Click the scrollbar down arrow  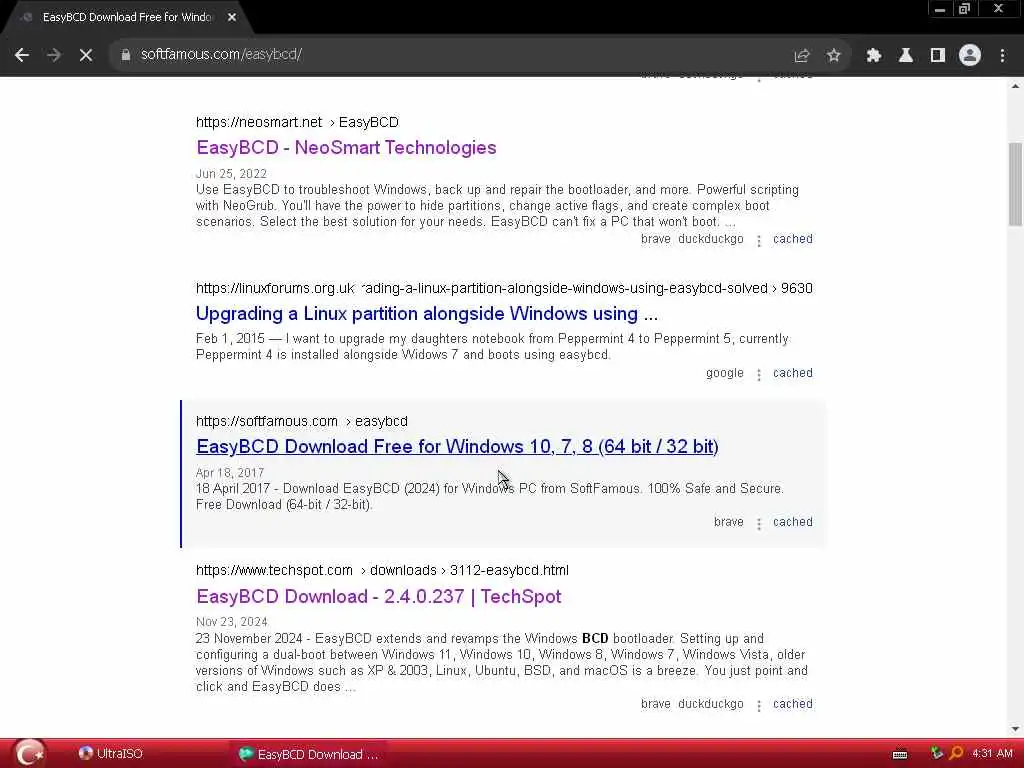(1016, 729)
